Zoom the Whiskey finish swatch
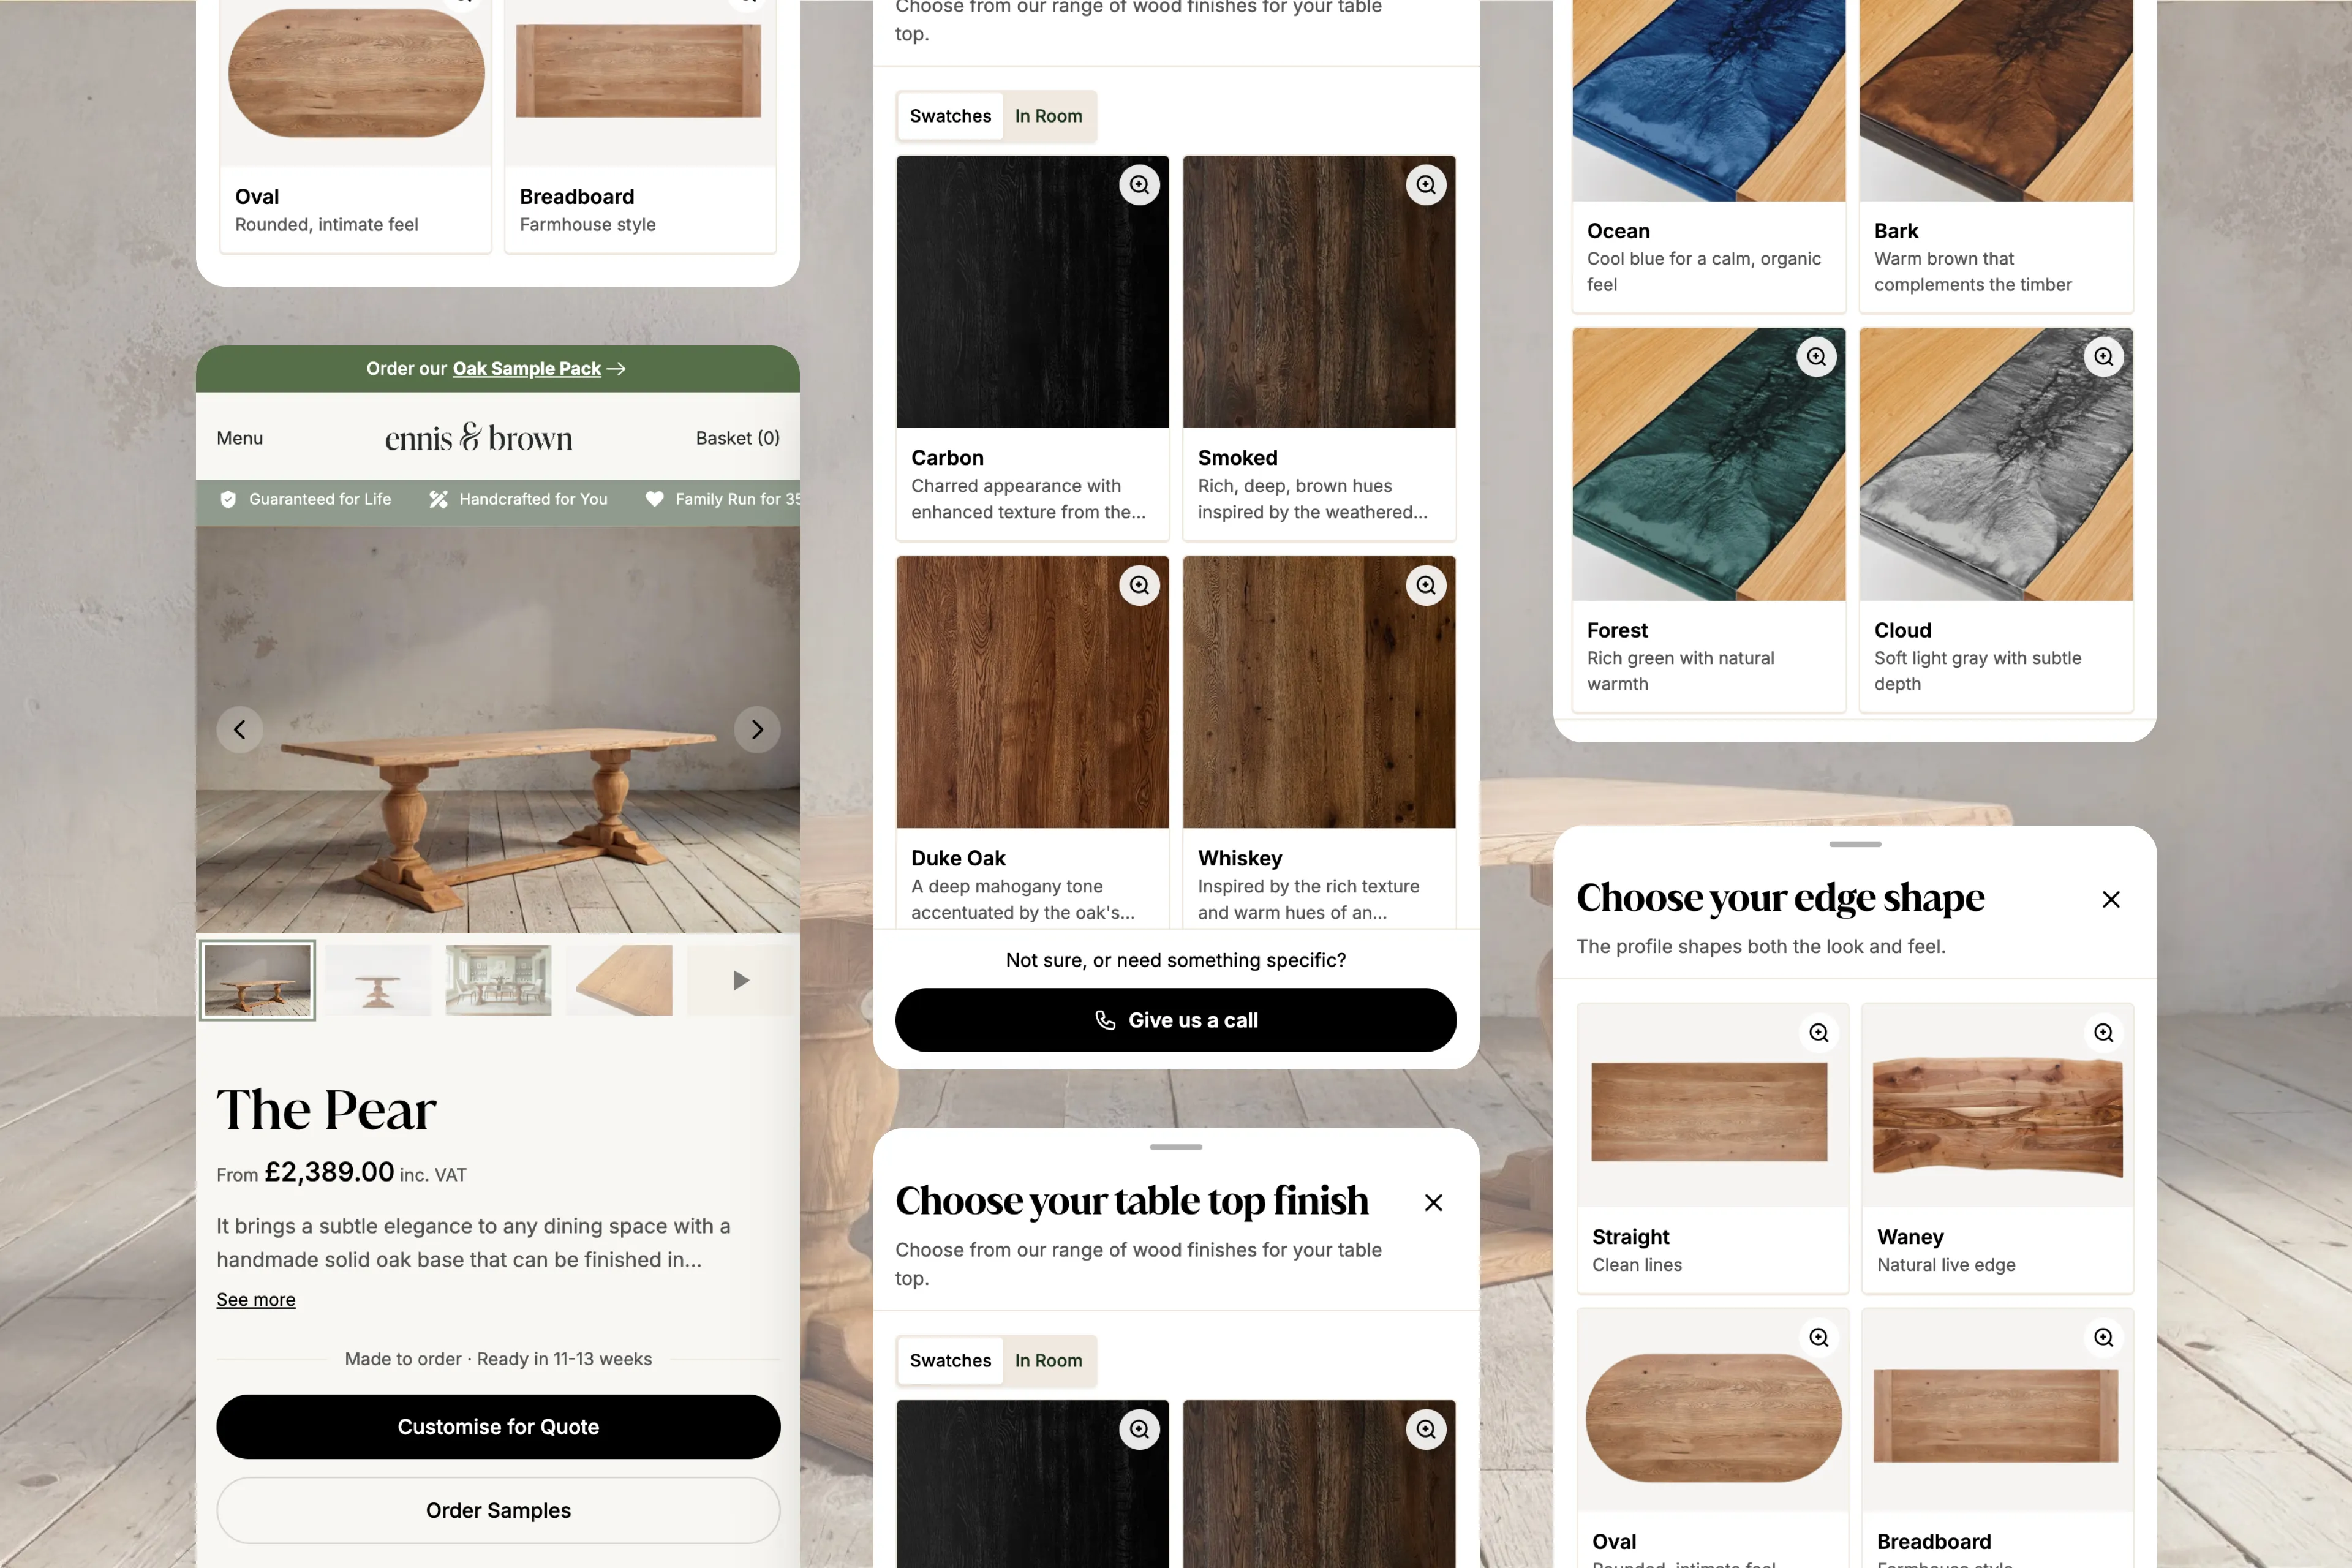 pyautogui.click(x=1426, y=586)
